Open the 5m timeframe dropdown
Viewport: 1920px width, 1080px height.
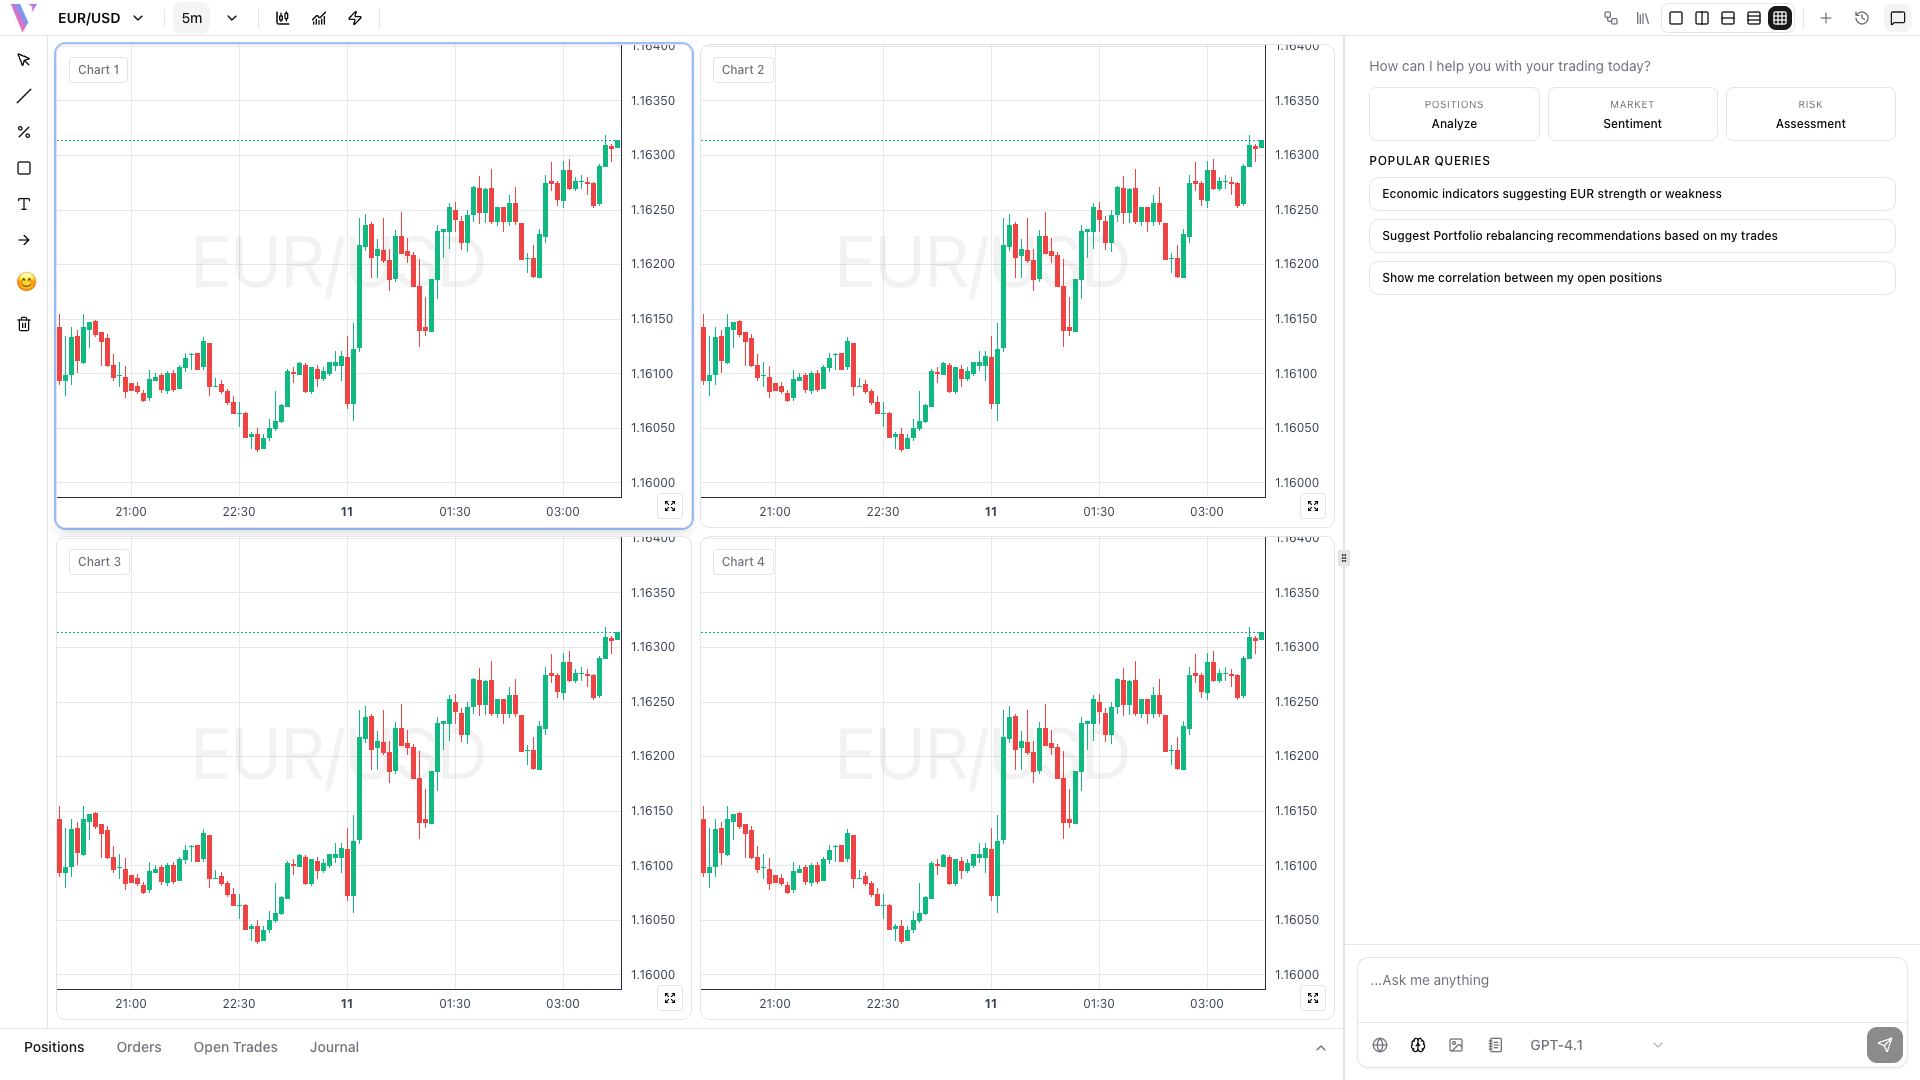pos(209,18)
